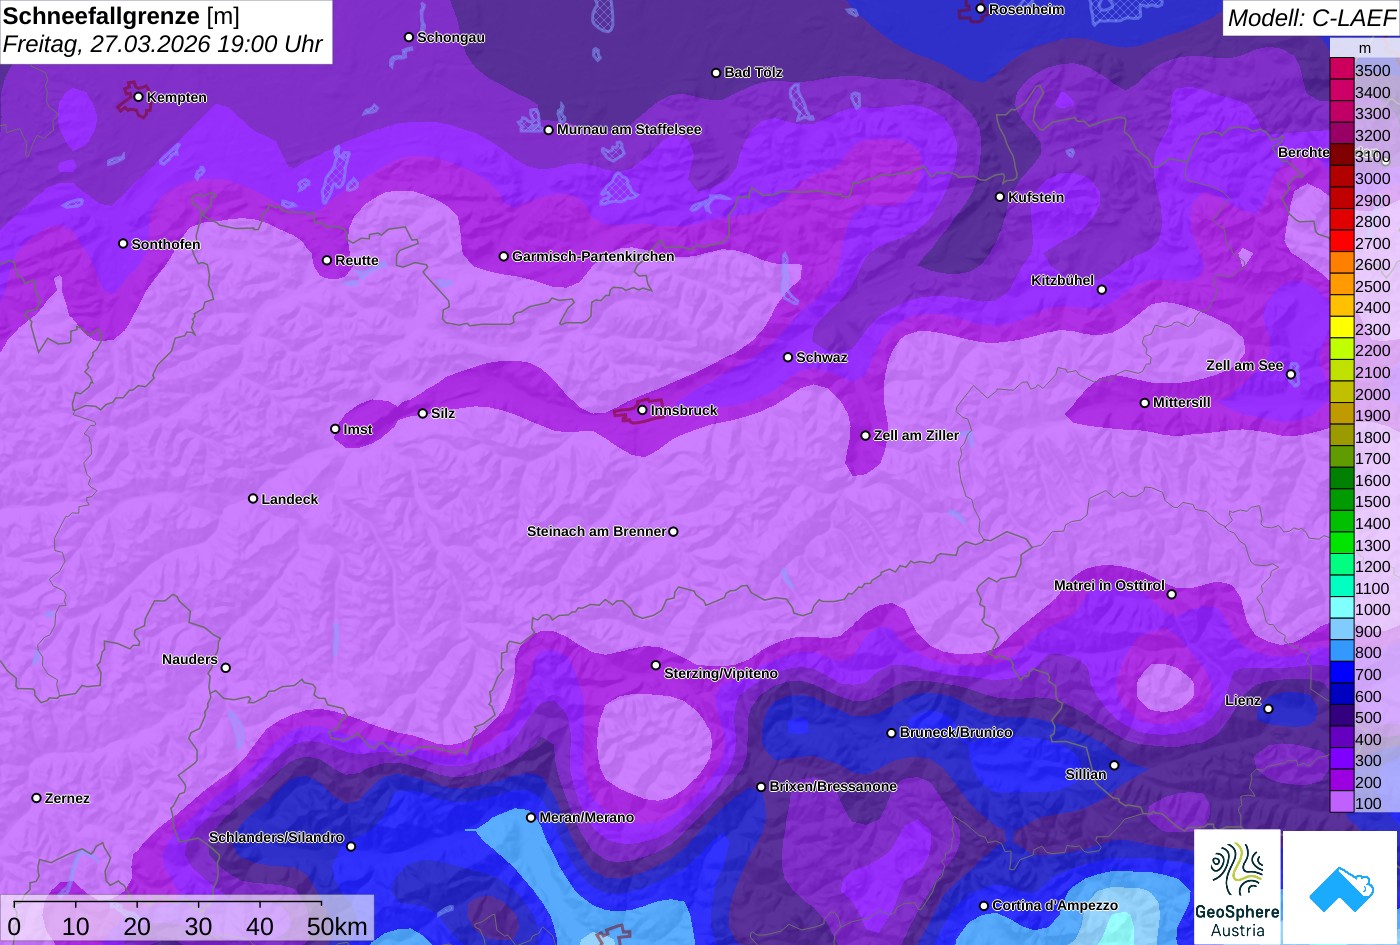Screen dimensions: 1400x945
Task: Click the 20 mark on scale bar
Action: 137,927
